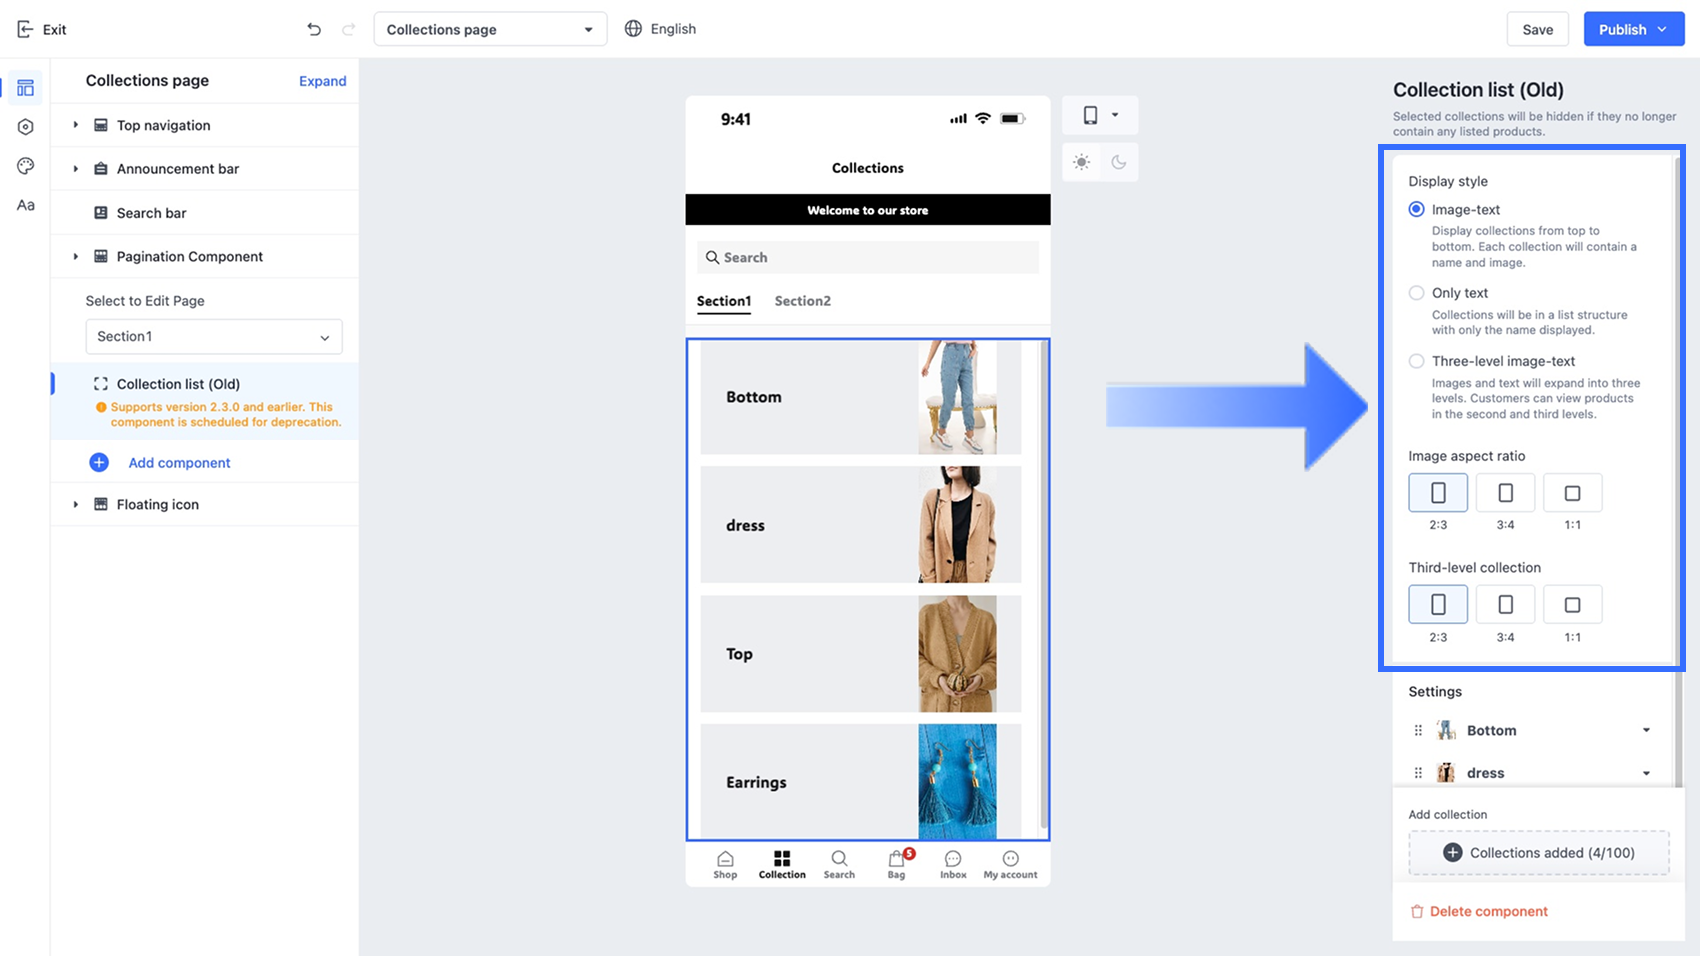Click the orange deprecation warning icon

coord(101,407)
